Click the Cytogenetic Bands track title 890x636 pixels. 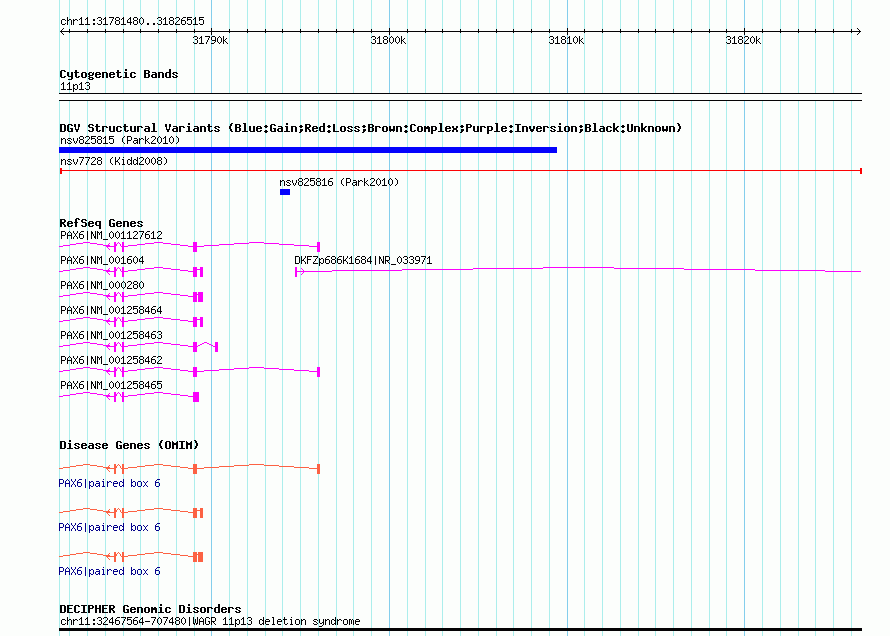click(119, 74)
